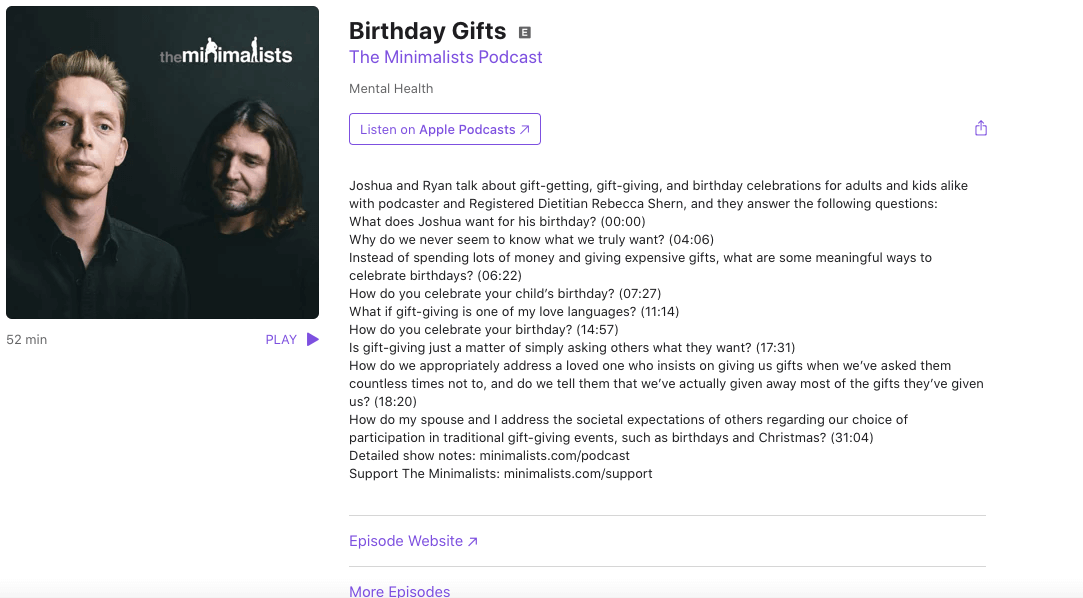The width and height of the screenshot is (1083, 598).
Task: Open the episode via PLAY control
Action: [x=290, y=339]
